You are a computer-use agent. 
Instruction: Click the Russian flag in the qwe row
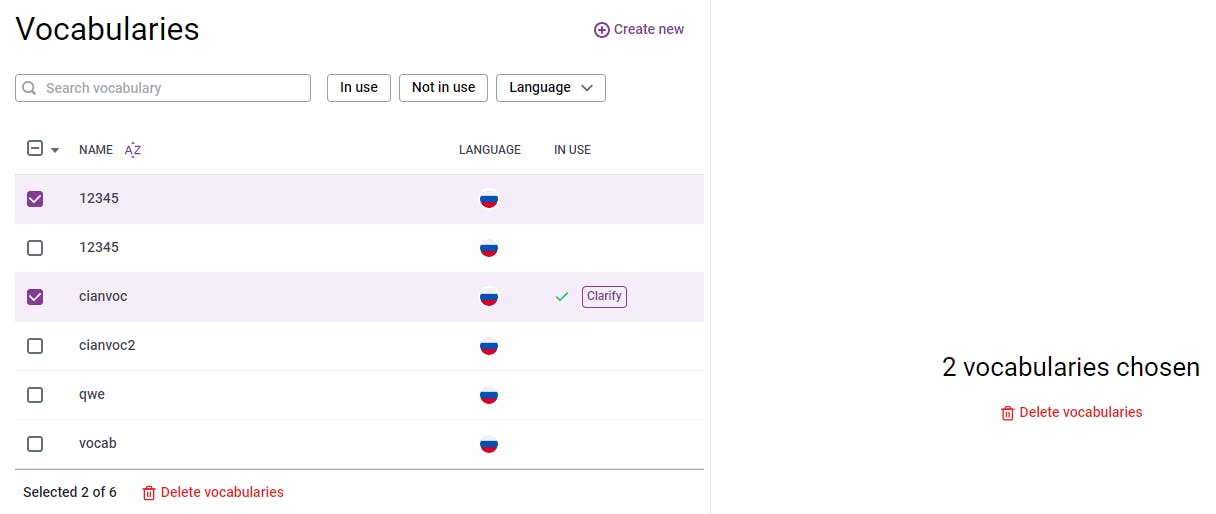[489, 395]
